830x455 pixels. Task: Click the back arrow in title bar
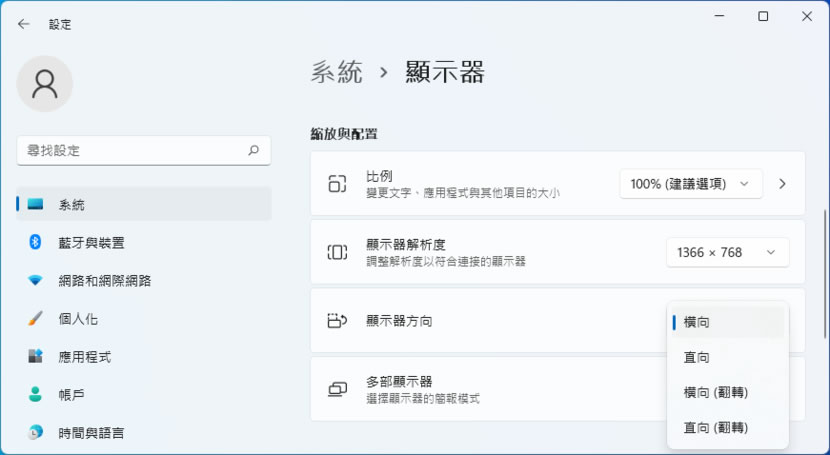pos(24,24)
